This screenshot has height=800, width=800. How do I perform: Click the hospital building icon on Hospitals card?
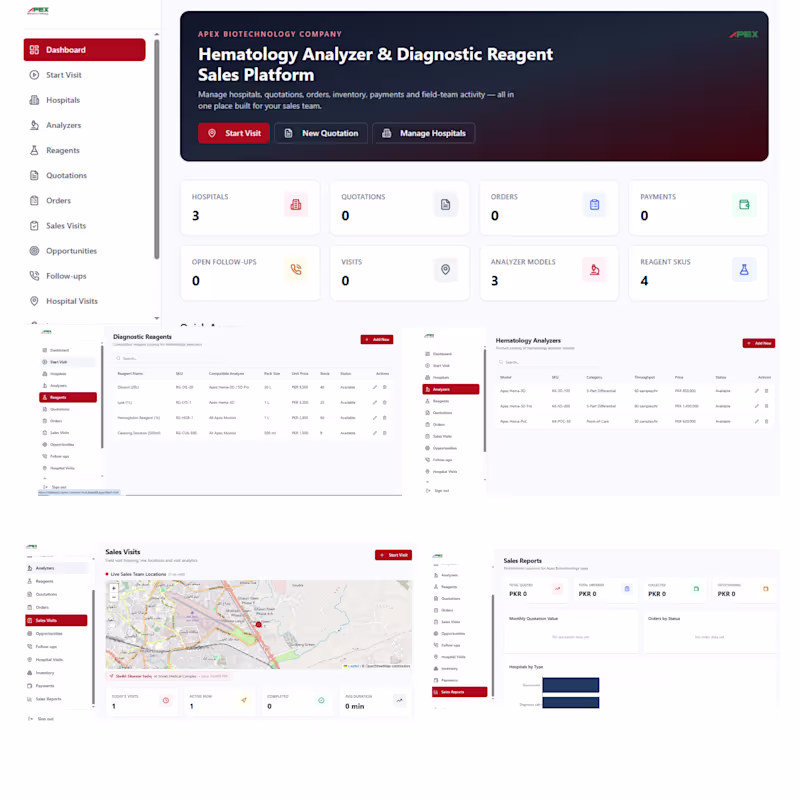pos(296,205)
